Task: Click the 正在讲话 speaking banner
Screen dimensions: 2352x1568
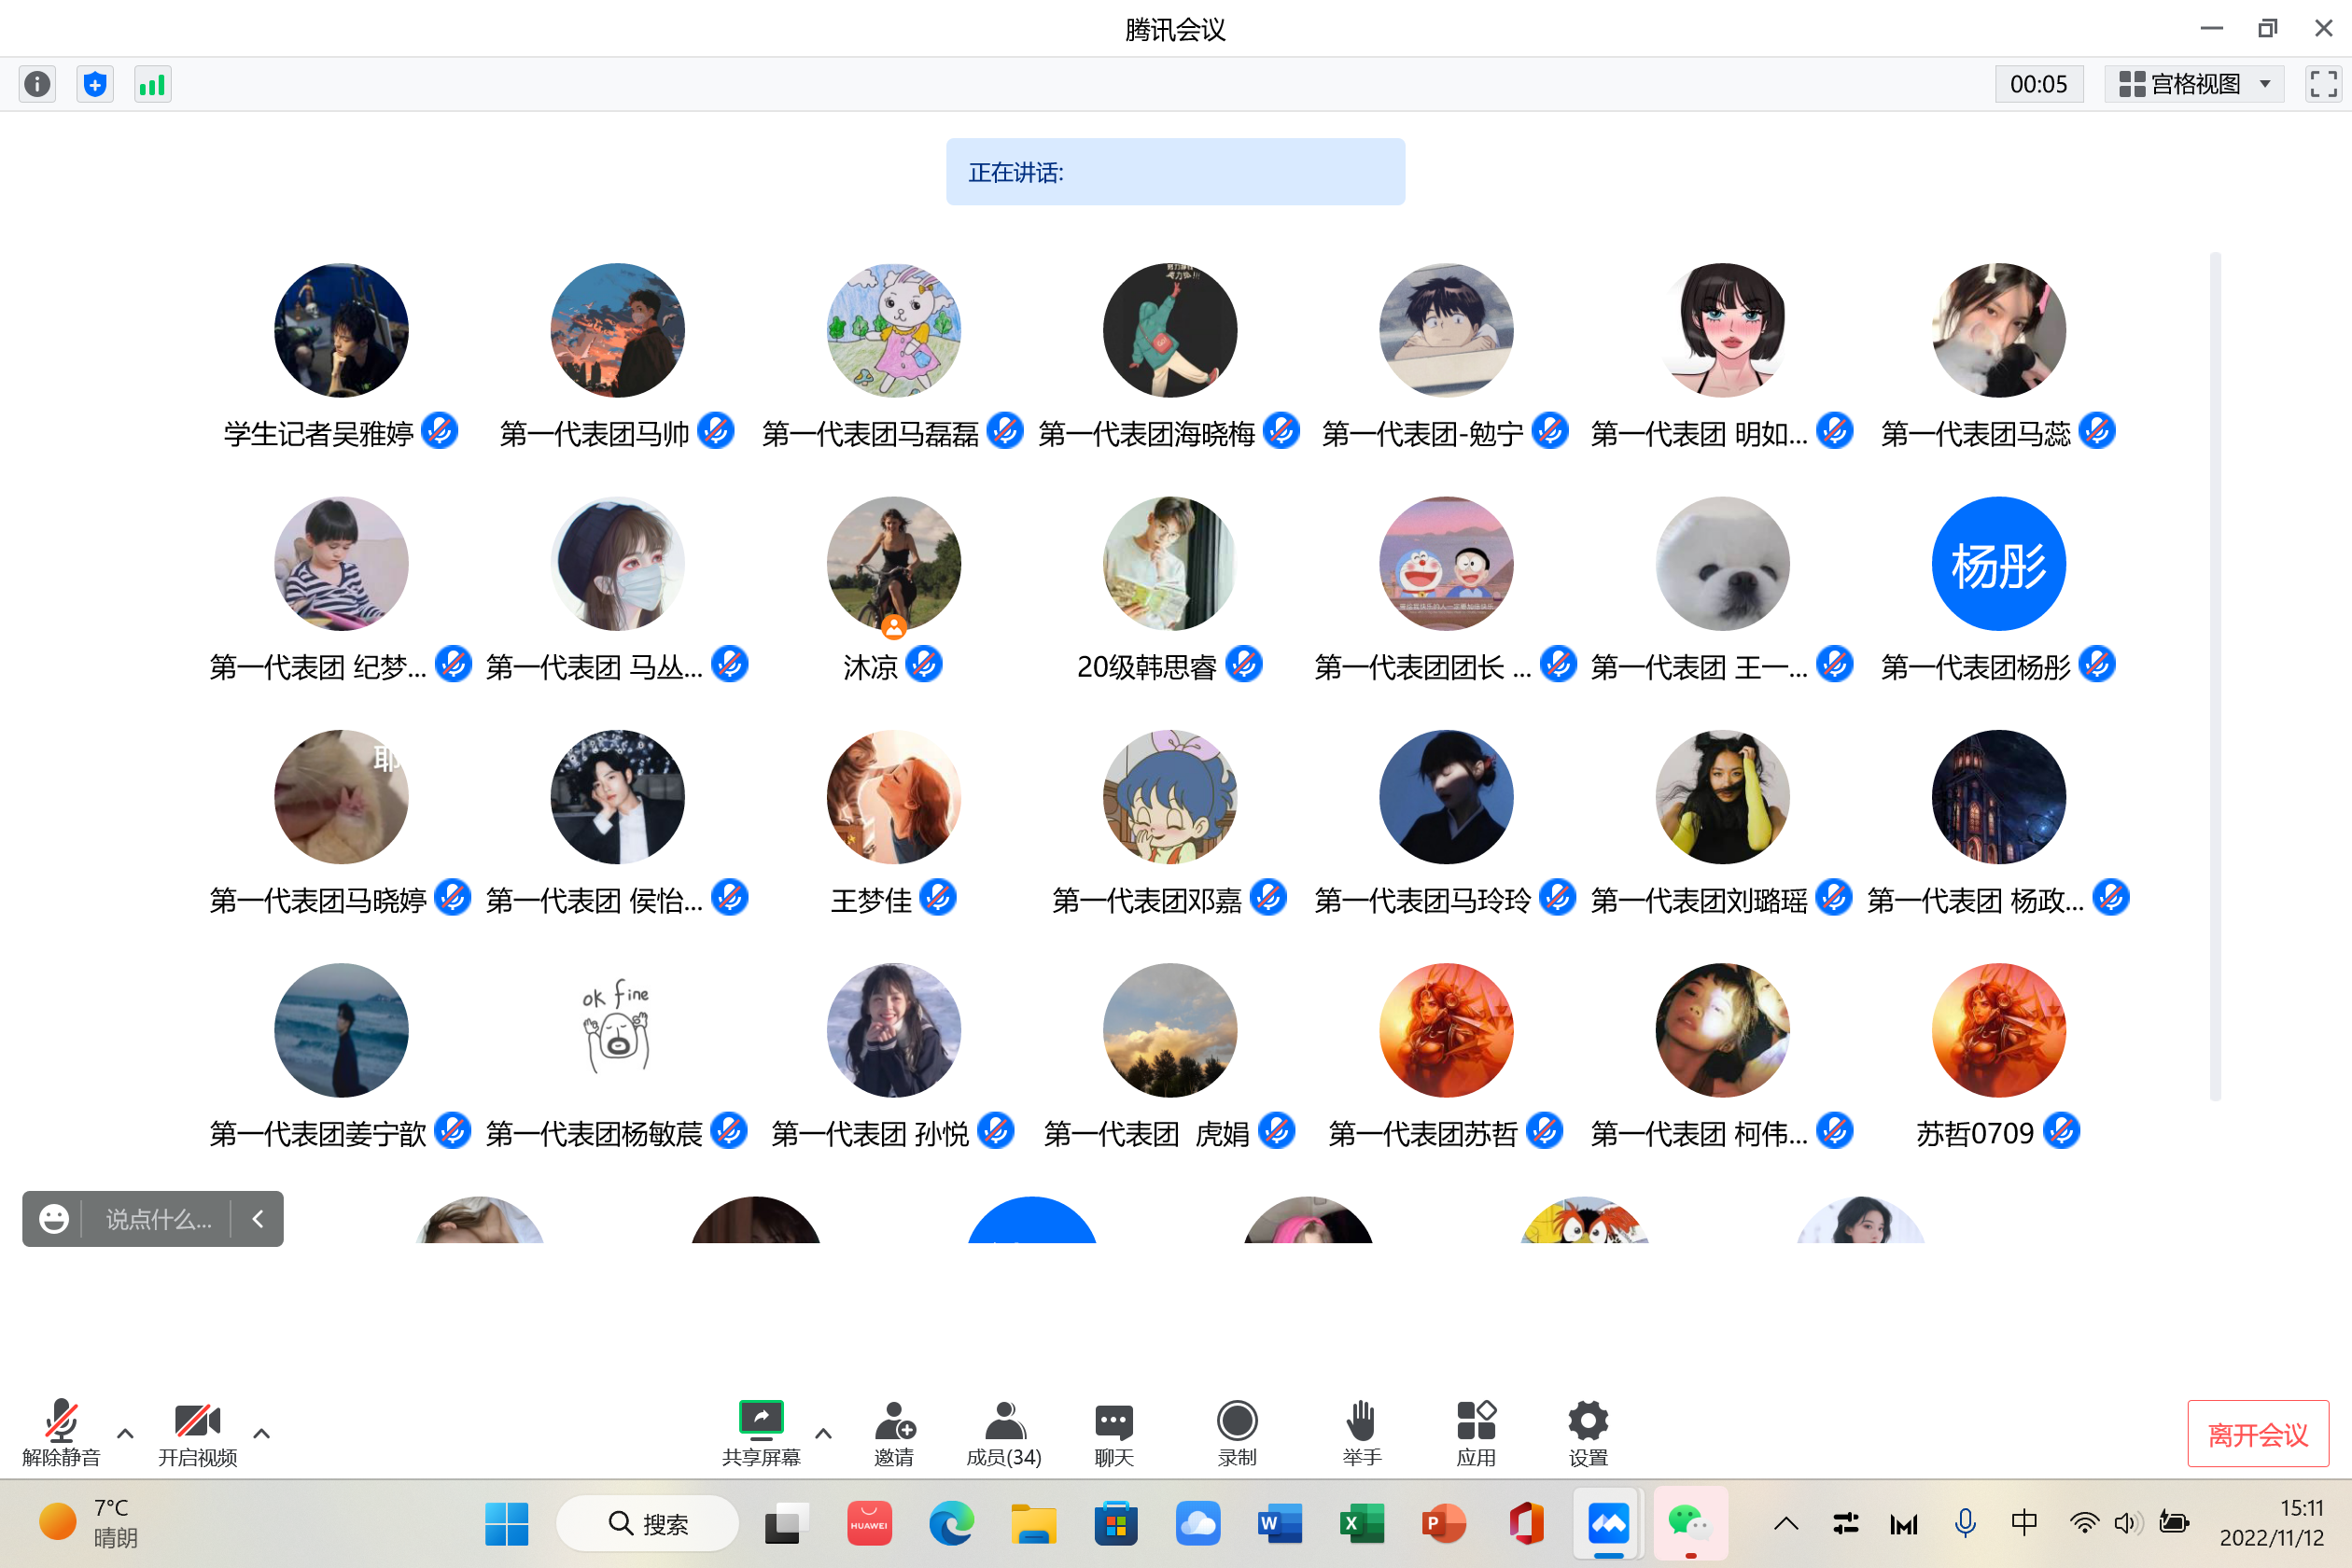Action: tap(1175, 172)
